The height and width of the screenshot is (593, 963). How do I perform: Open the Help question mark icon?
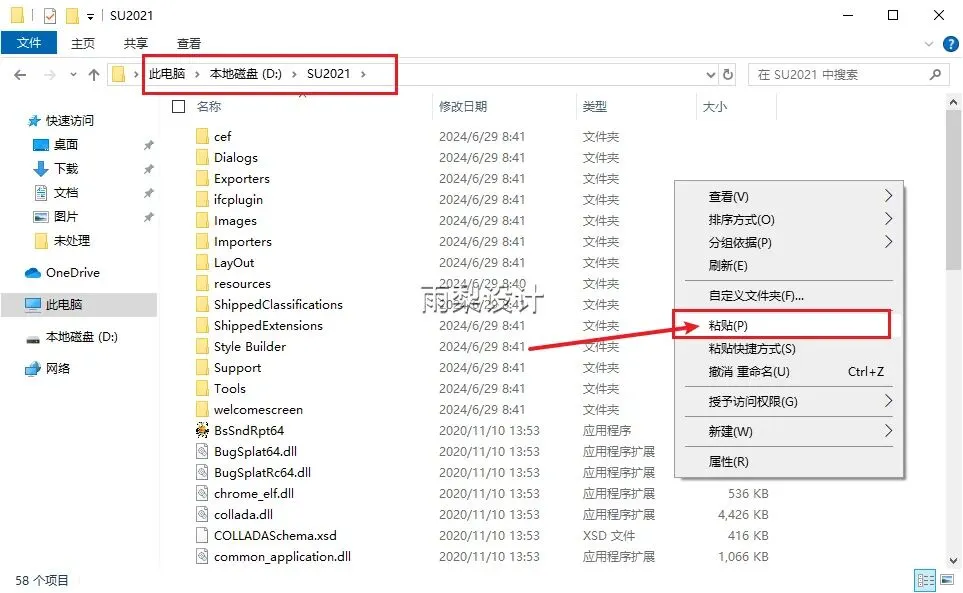951,44
